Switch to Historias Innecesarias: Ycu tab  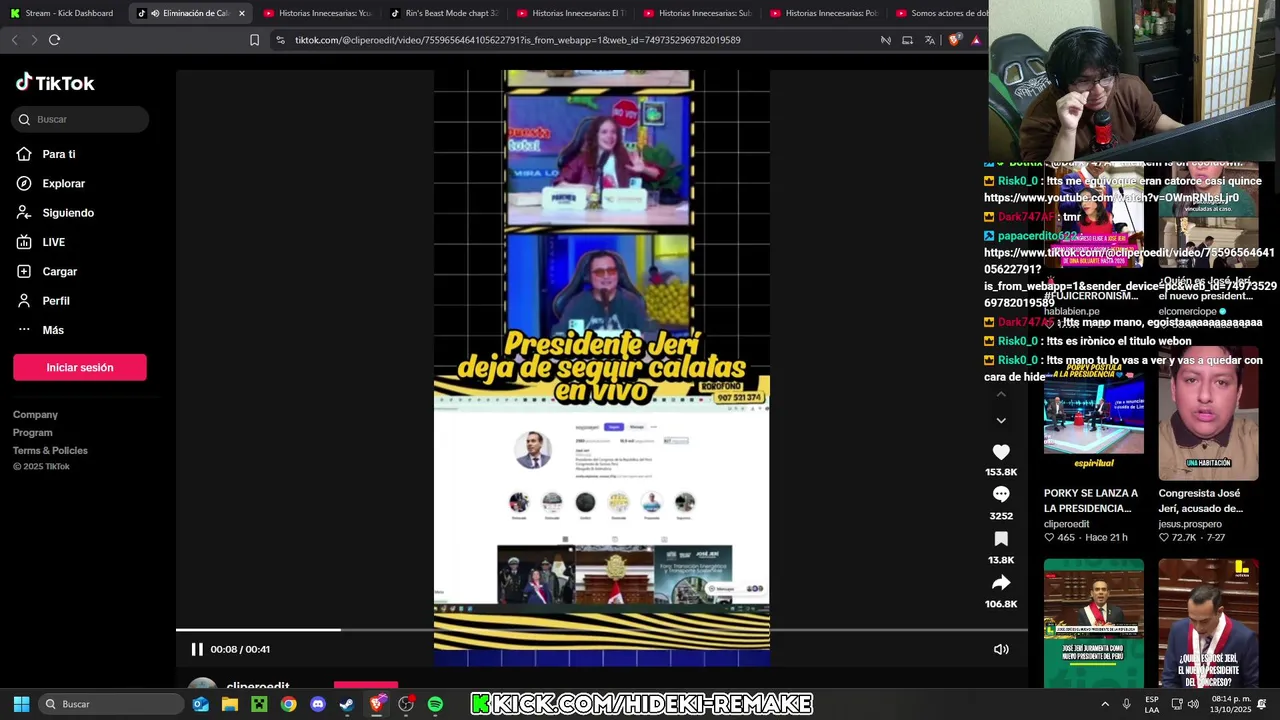coord(317,13)
